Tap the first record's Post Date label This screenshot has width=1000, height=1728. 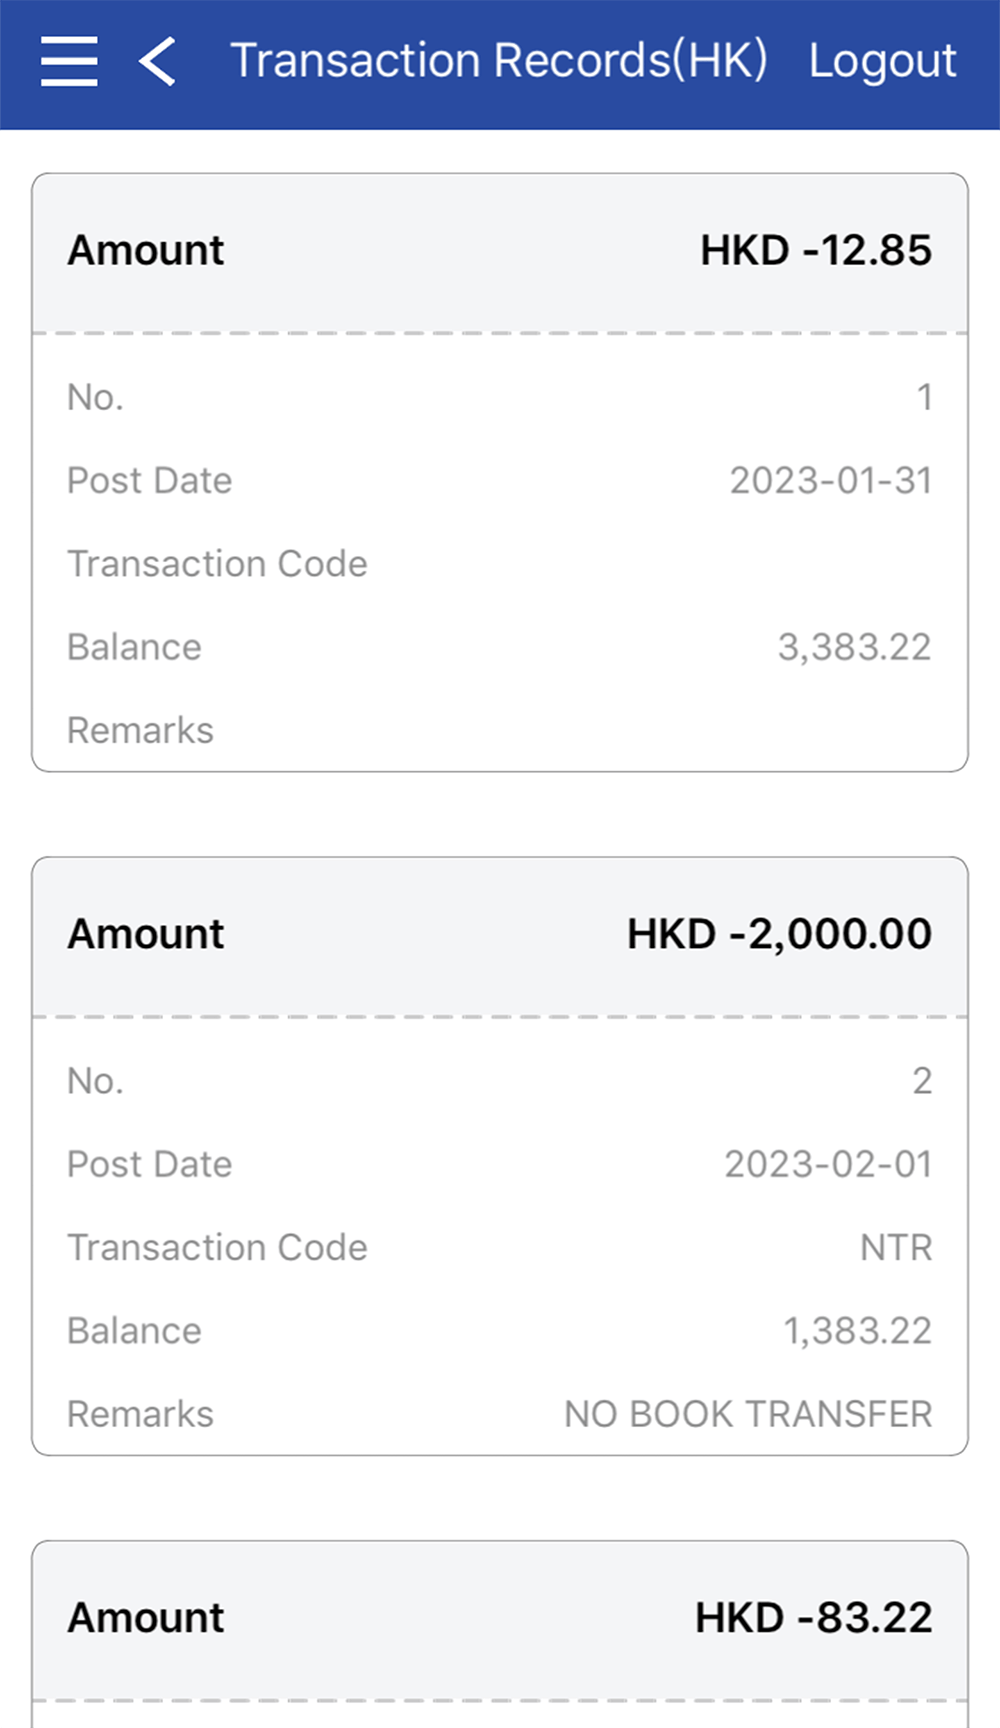pos(149,481)
